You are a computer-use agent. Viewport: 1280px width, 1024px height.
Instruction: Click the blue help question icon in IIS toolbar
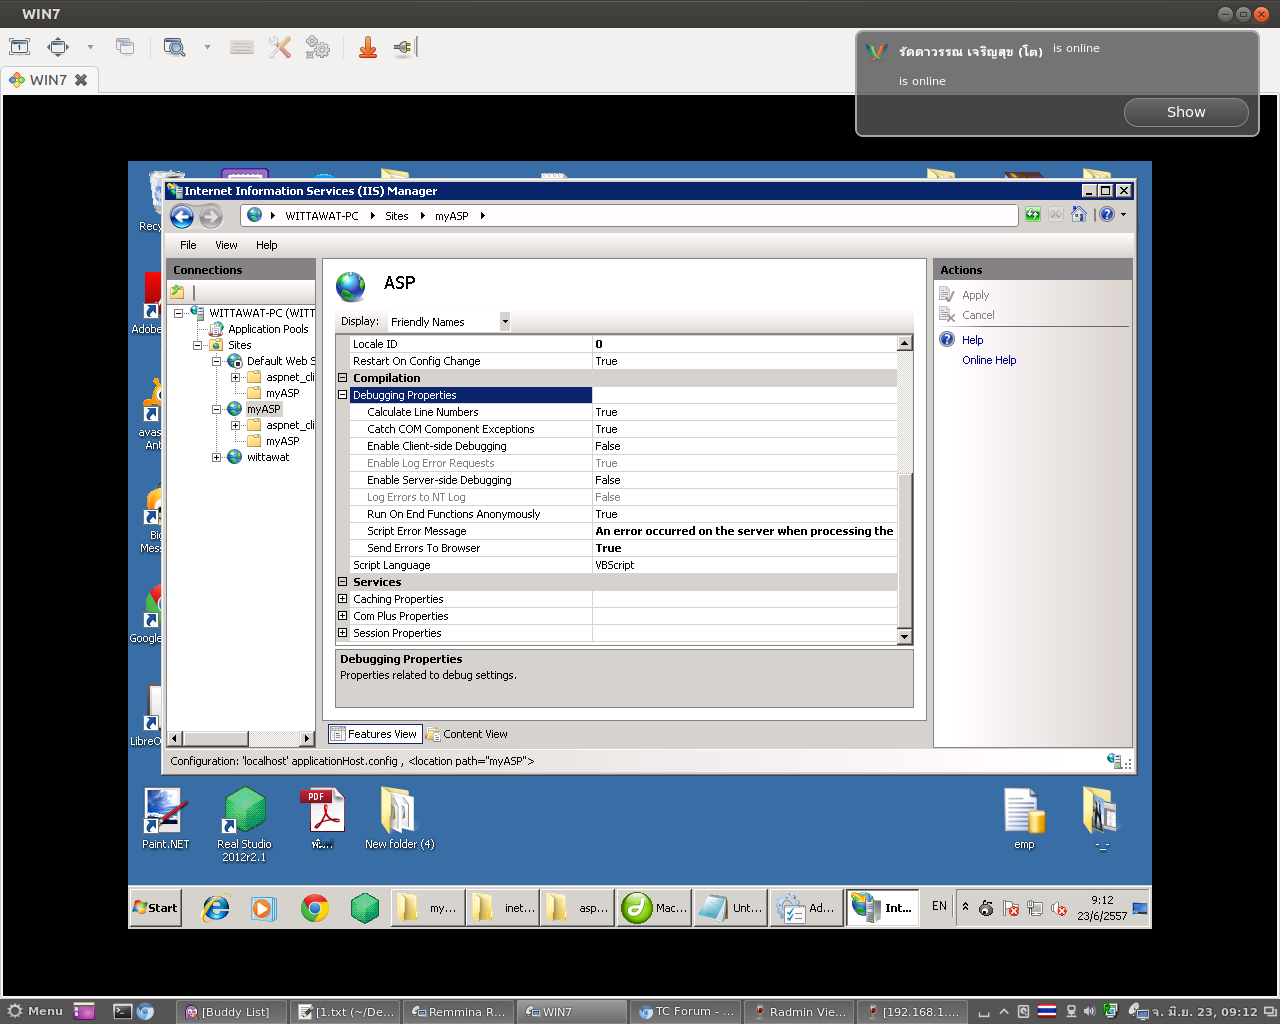1107,214
